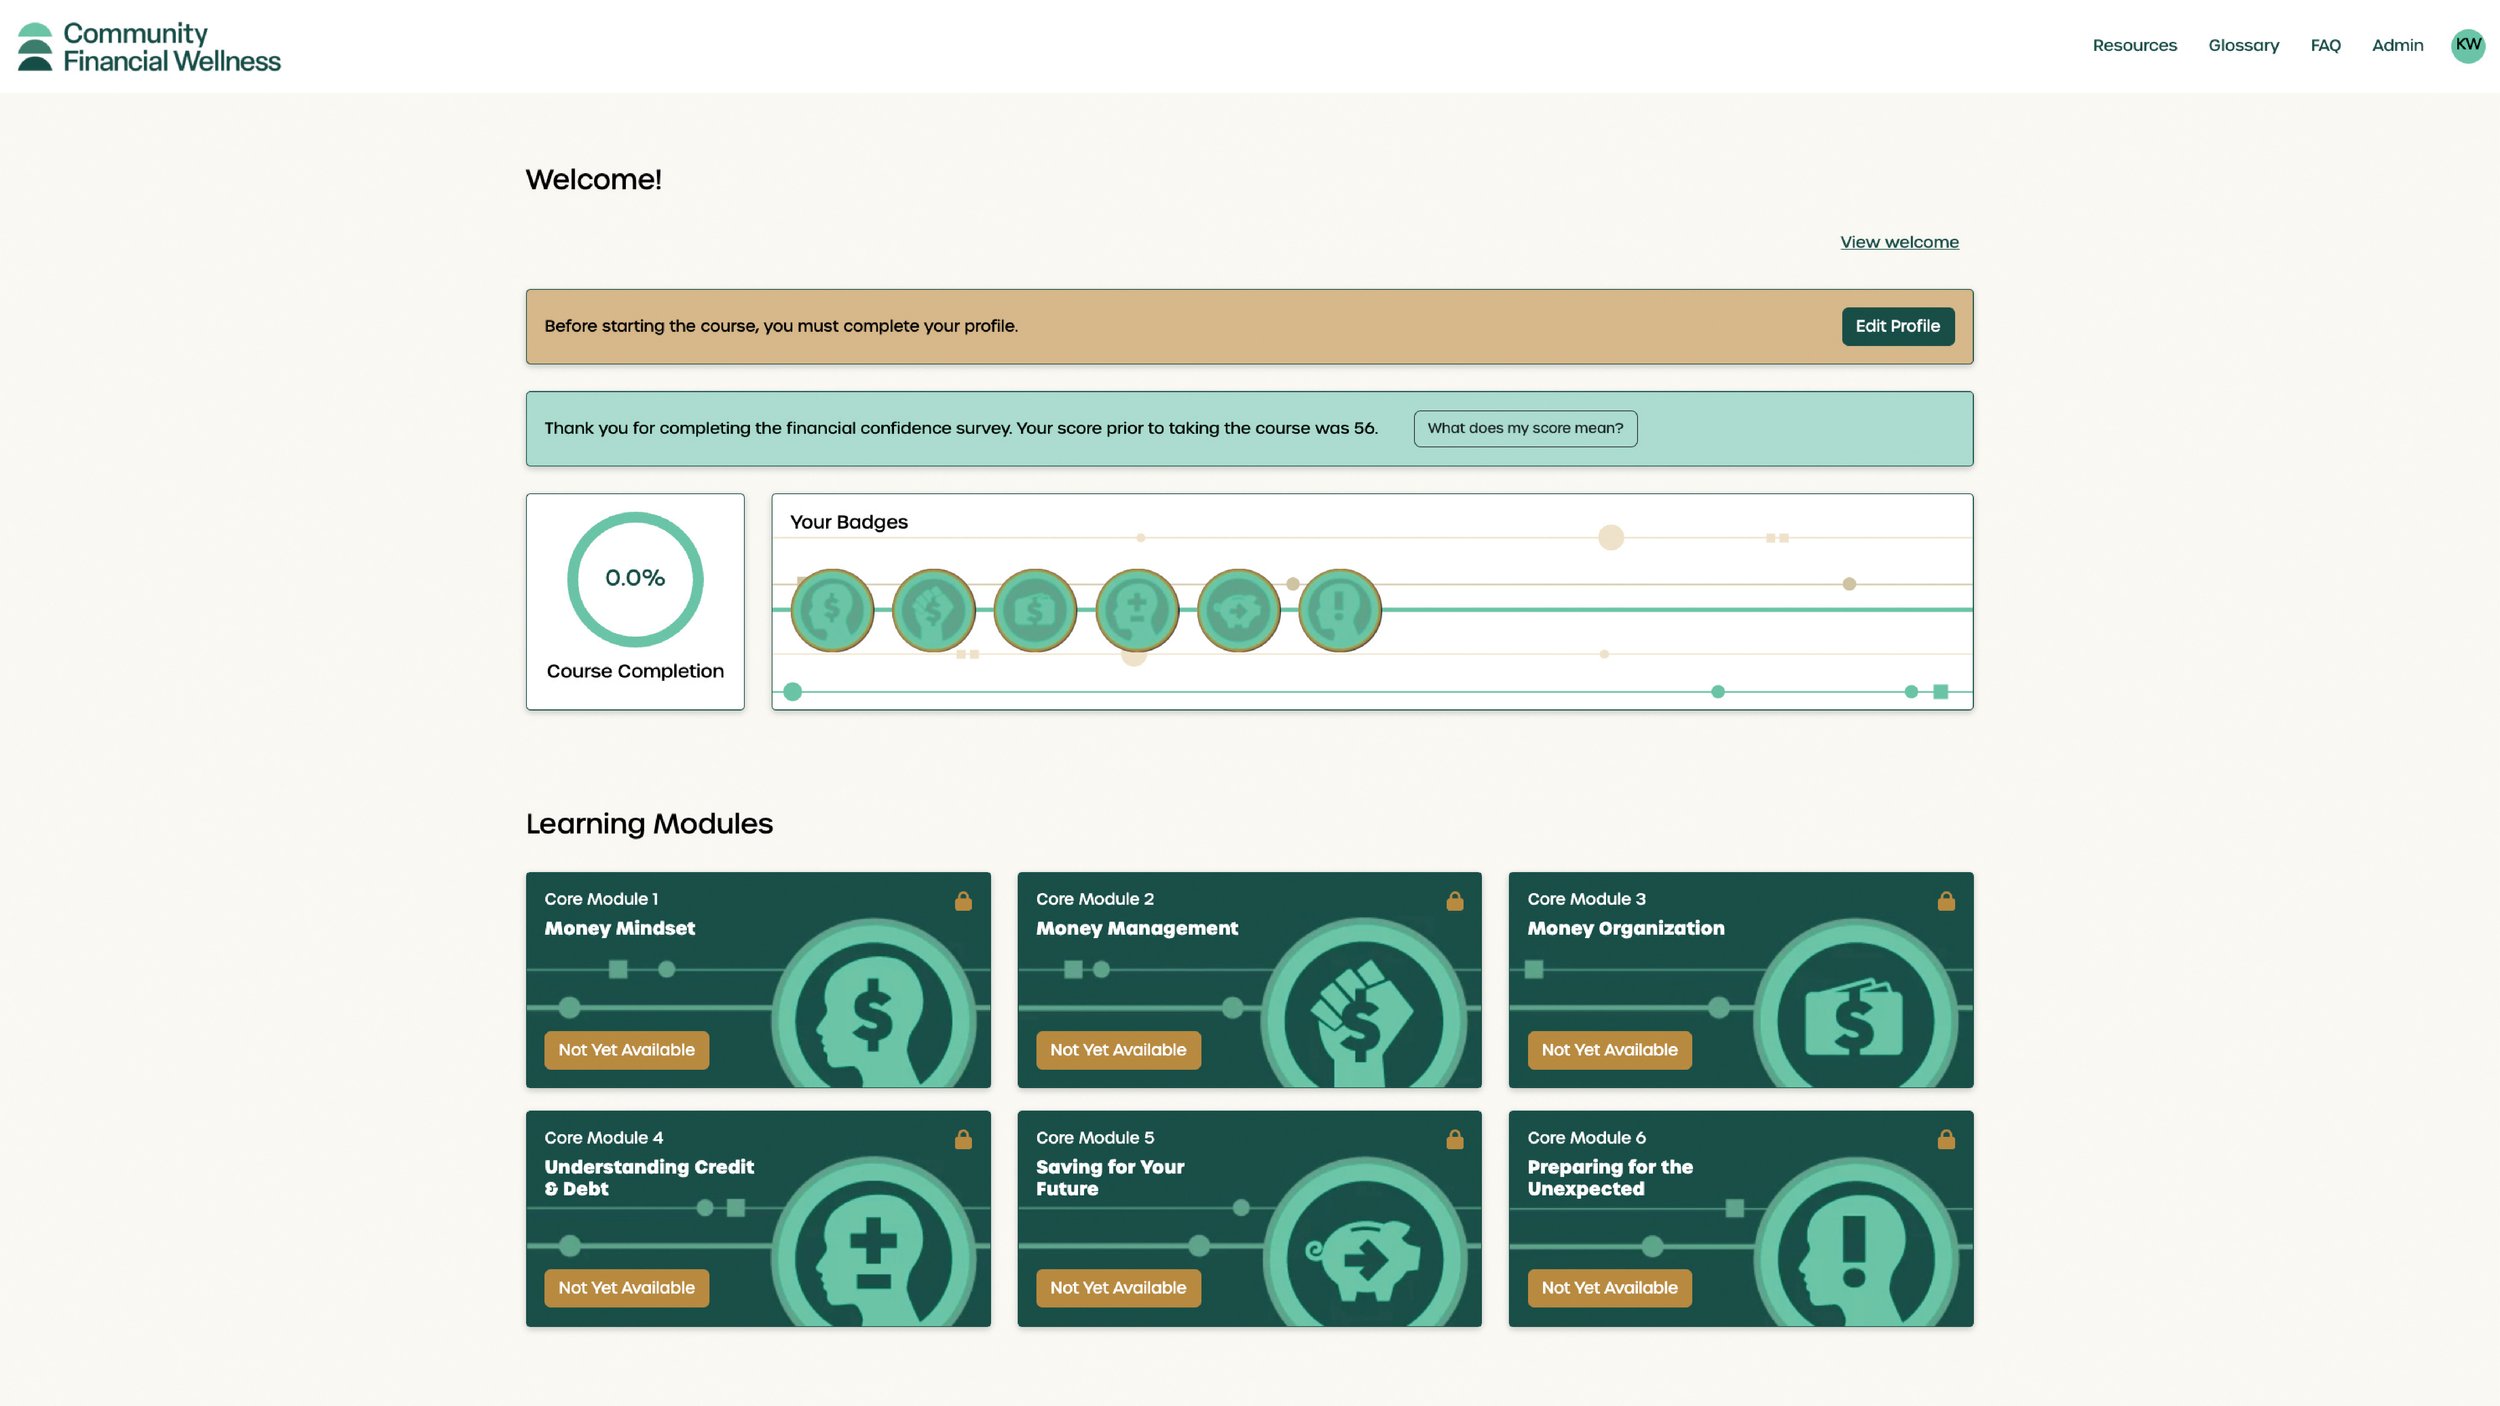Click the exclamation-head Unexpected badge

[1340, 610]
